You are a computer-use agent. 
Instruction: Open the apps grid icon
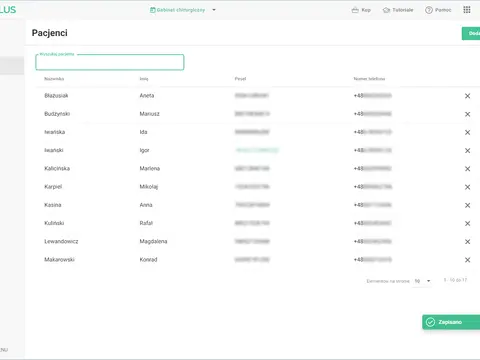(x=467, y=10)
